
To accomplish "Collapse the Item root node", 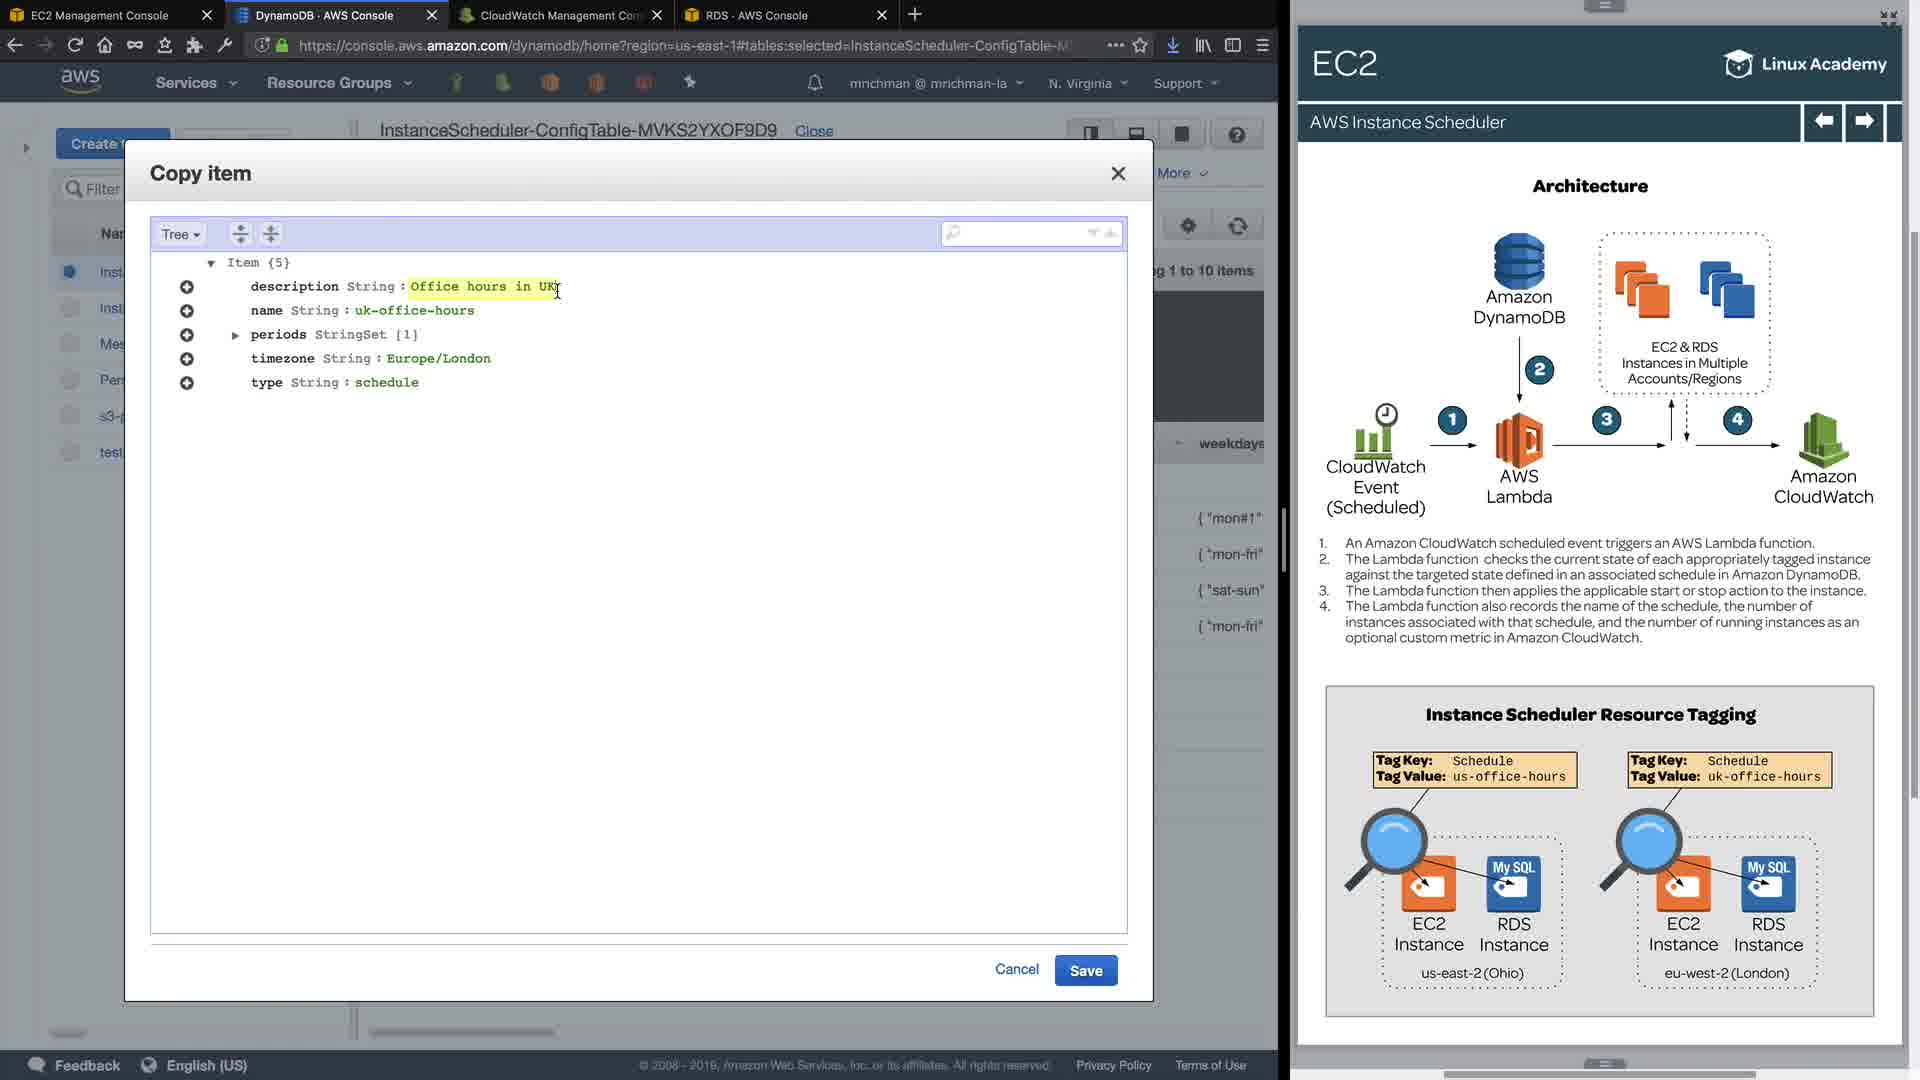I will point(211,263).
